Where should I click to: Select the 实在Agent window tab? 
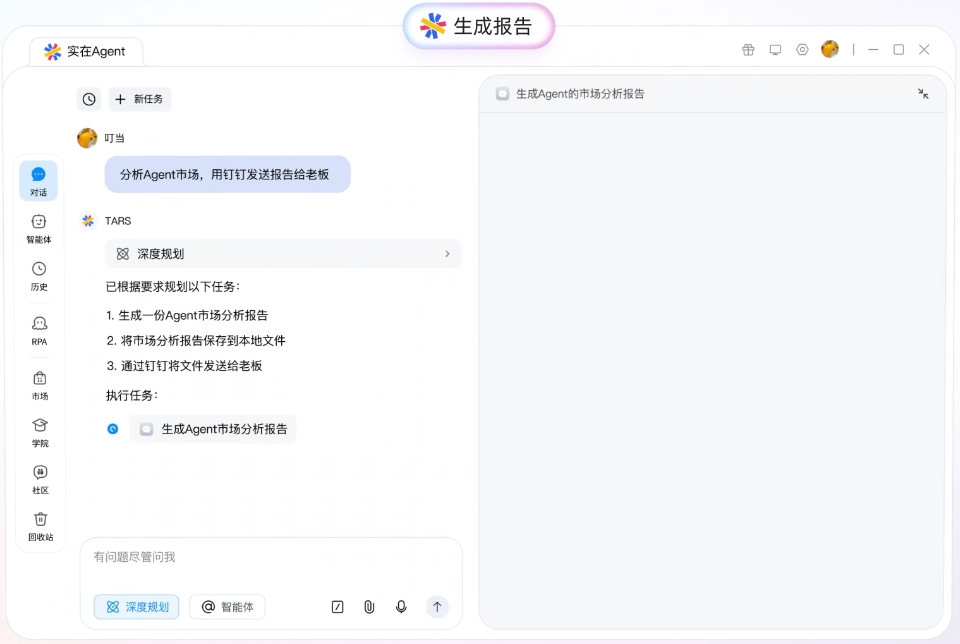(86, 51)
